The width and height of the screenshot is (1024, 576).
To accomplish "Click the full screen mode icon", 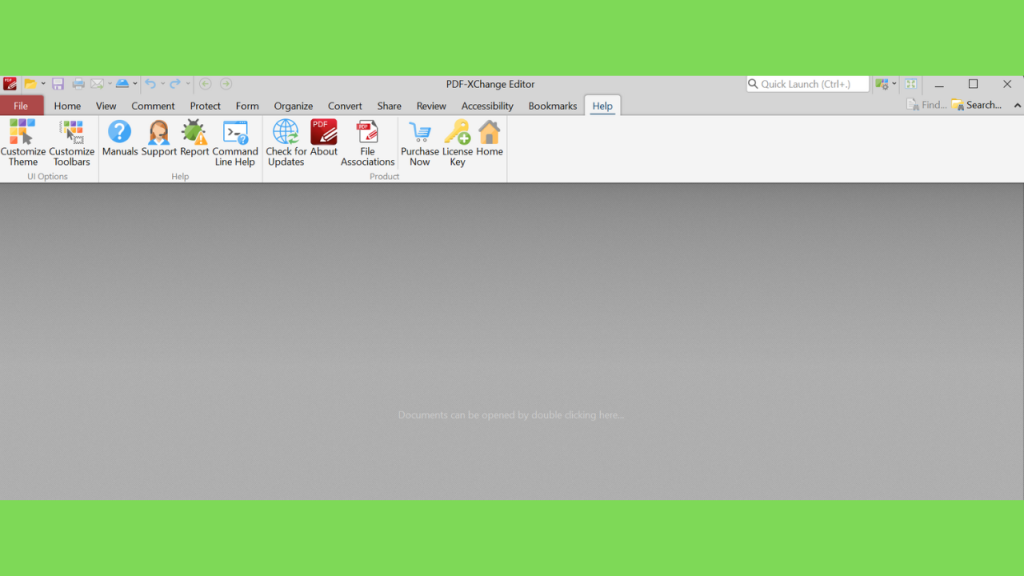I will click(x=911, y=84).
